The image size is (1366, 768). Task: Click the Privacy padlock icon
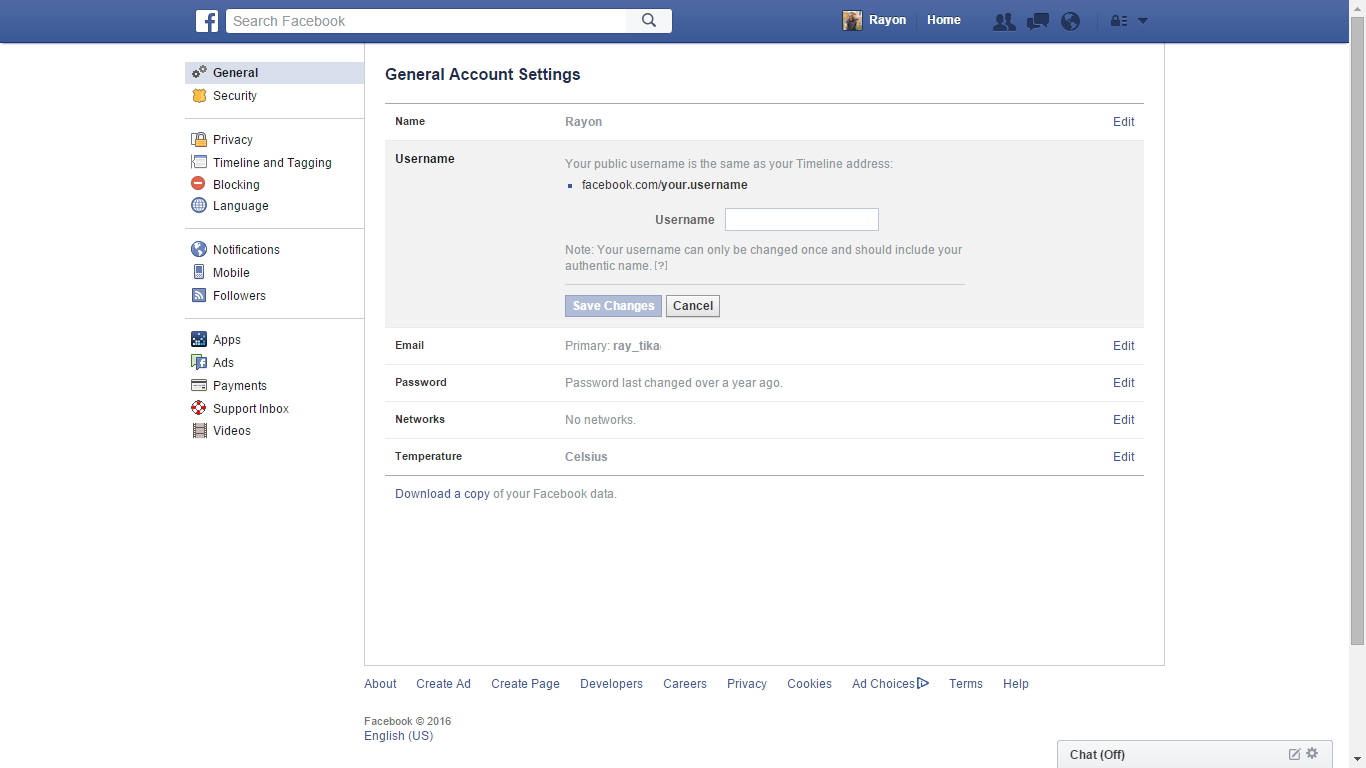(x=199, y=140)
